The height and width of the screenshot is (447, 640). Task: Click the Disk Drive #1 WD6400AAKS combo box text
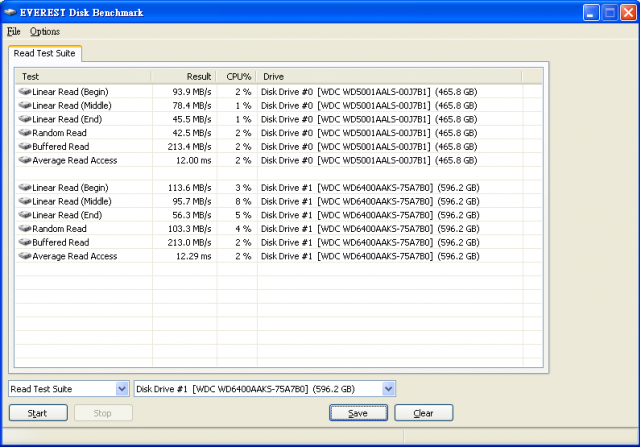pyautogui.click(x=245, y=389)
